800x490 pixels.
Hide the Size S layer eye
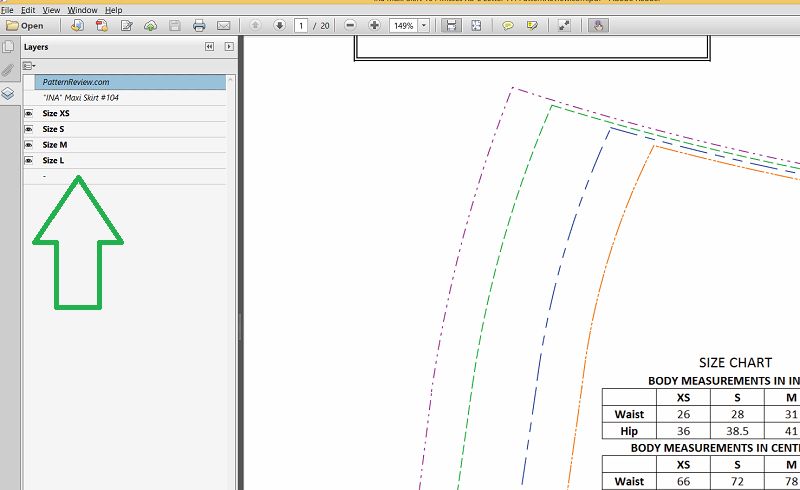(29, 129)
